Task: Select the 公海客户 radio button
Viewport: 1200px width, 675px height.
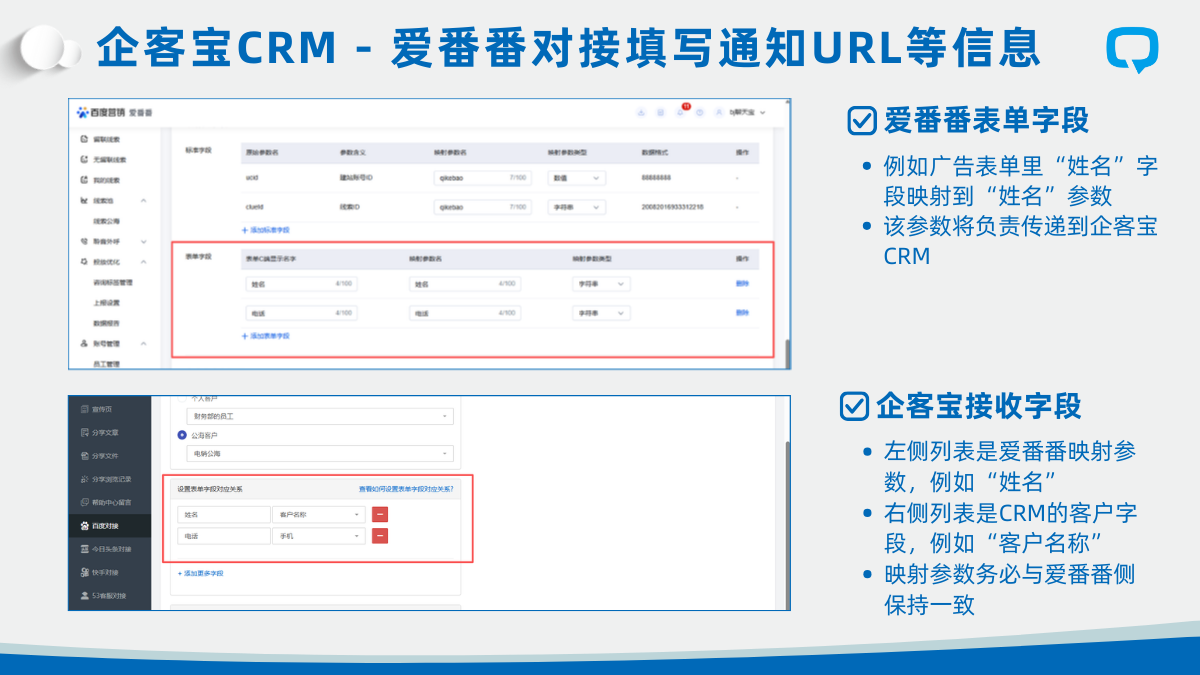Action: 182,435
